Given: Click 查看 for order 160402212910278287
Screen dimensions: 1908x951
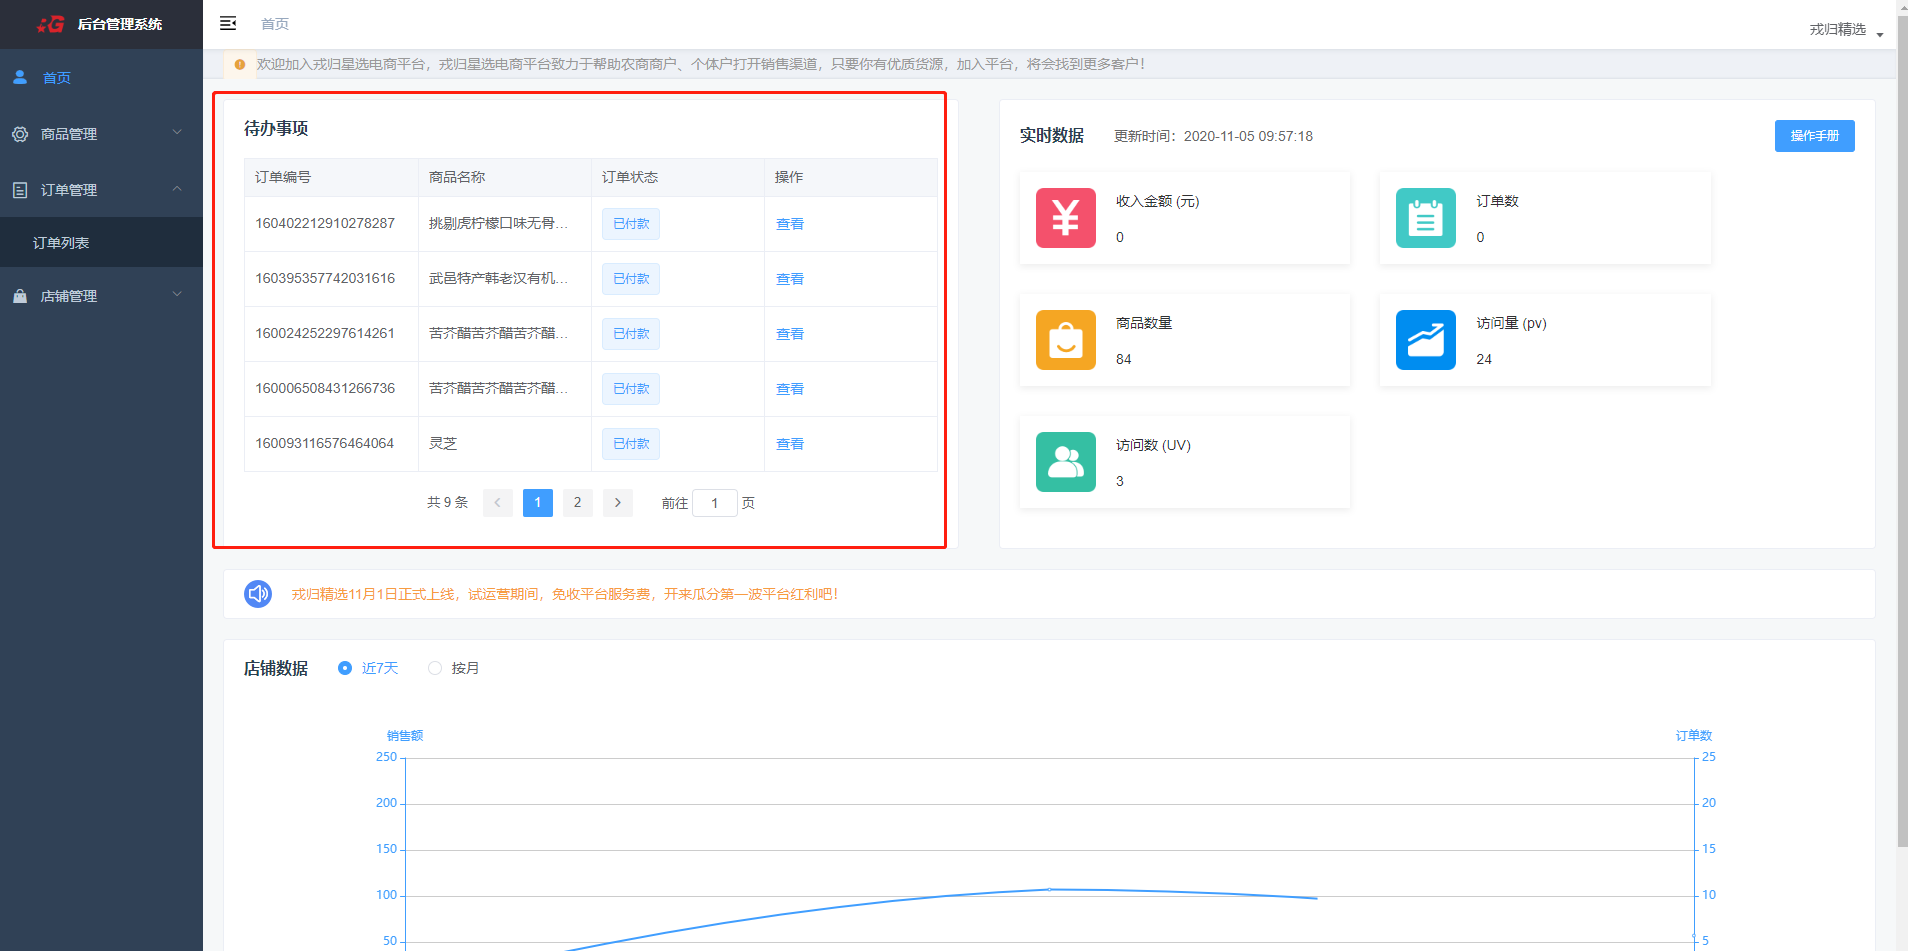Looking at the screenshot, I should pos(789,224).
